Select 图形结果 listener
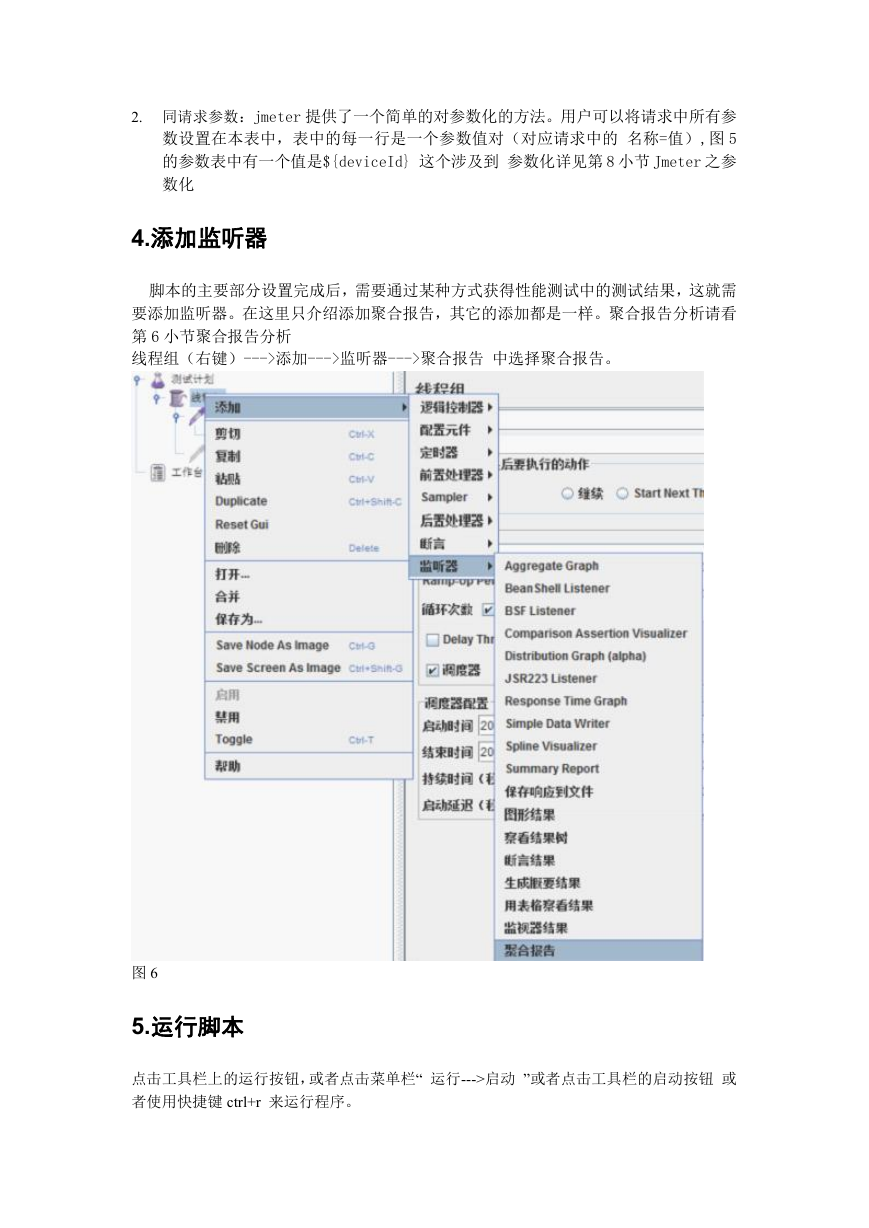Image resolution: width=869 pixels, height=1228 pixels. [x=599, y=815]
